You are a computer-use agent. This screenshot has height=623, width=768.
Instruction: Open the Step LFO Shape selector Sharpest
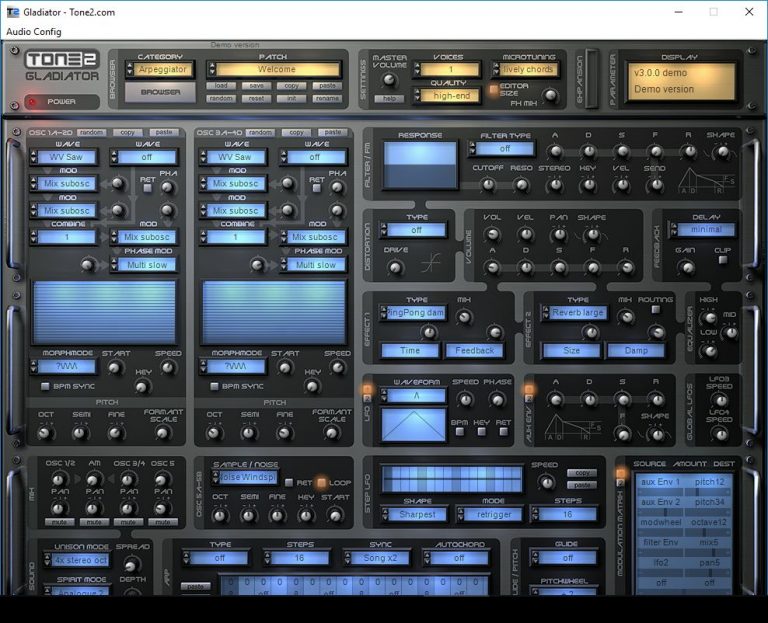pyautogui.click(x=414, y=515)
